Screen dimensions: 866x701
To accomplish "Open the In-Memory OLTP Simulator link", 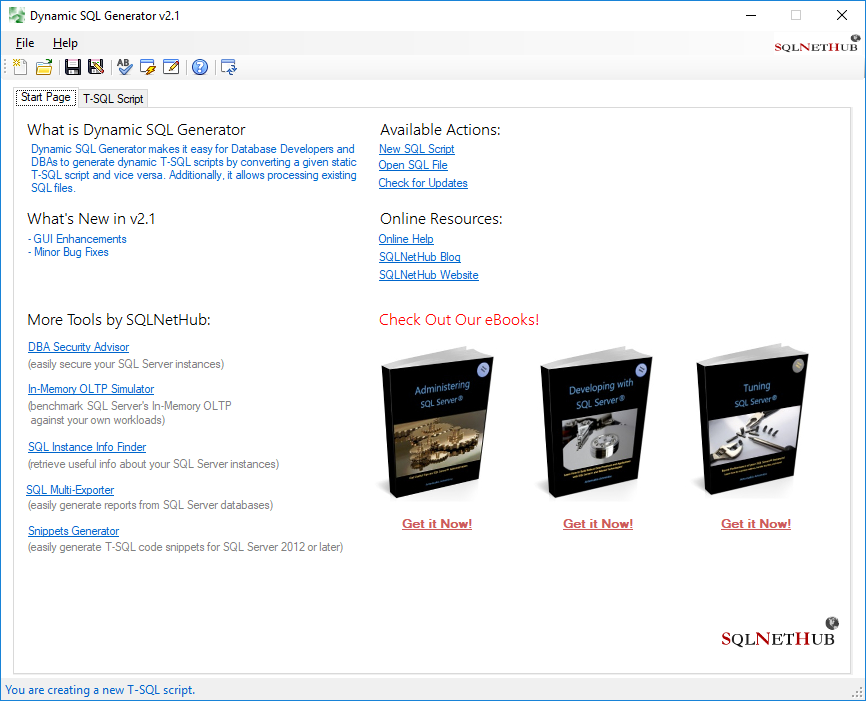I will click(x=91, y=389).
